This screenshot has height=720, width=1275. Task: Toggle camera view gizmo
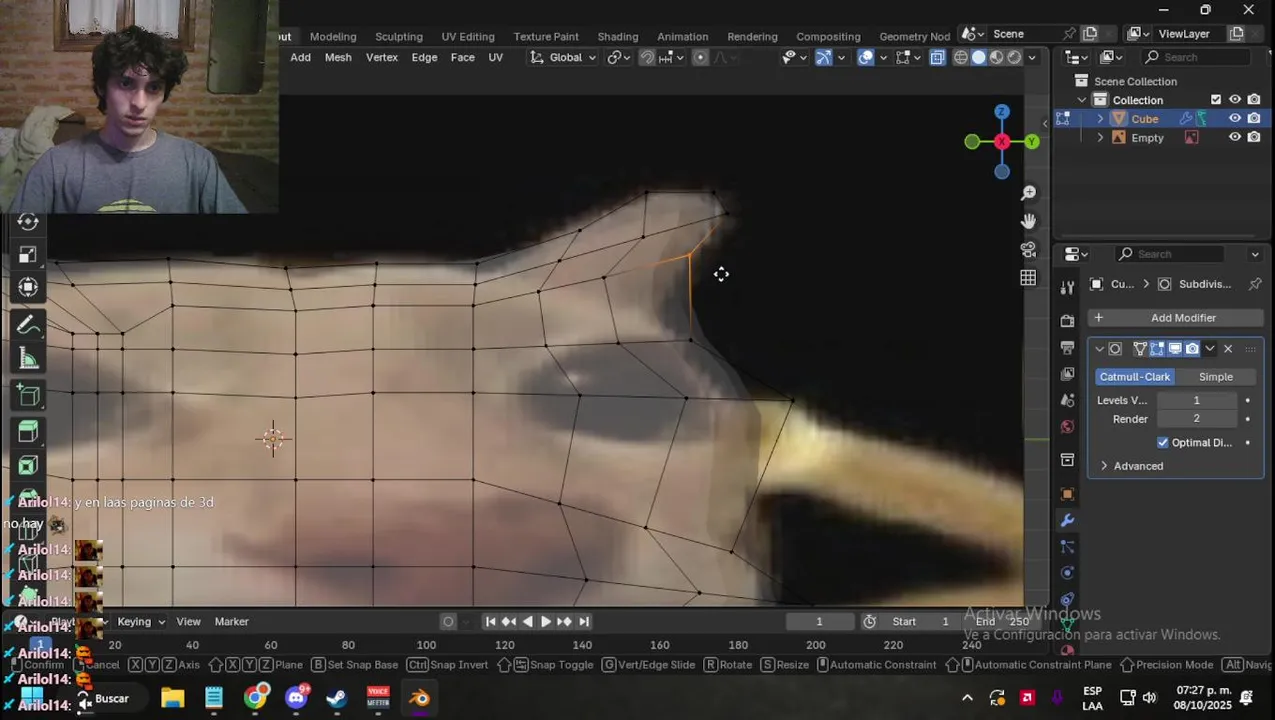coord(1028,249)
